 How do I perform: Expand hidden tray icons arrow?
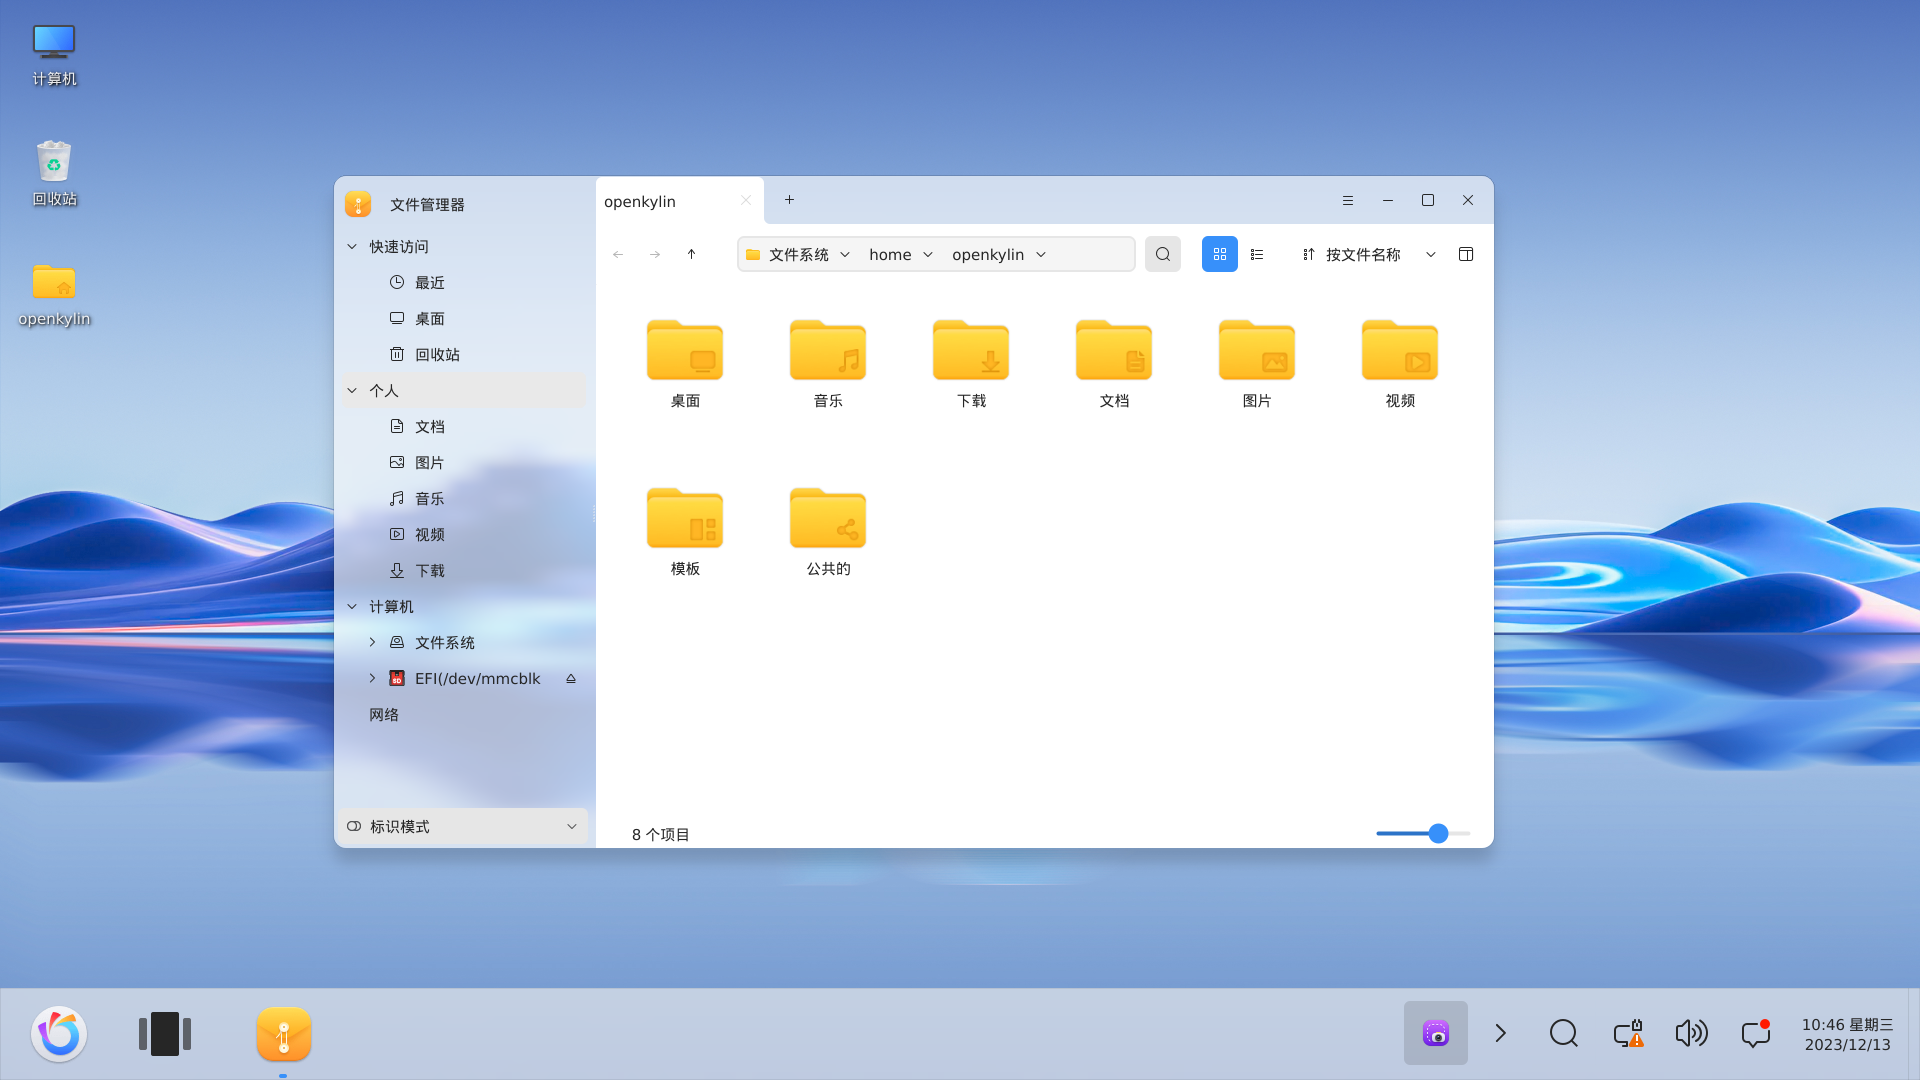(1500, 1033)
